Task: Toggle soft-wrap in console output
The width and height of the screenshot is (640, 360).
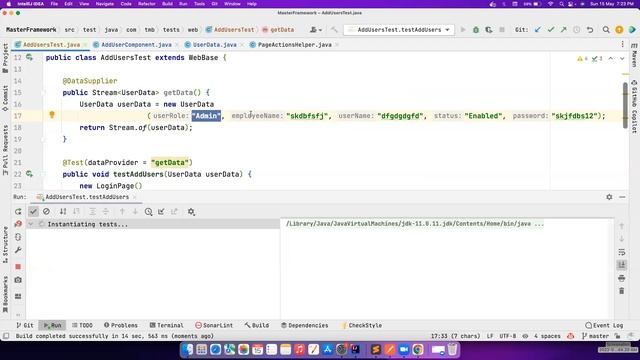Action: pyautogui.click(x=622, y=252)
